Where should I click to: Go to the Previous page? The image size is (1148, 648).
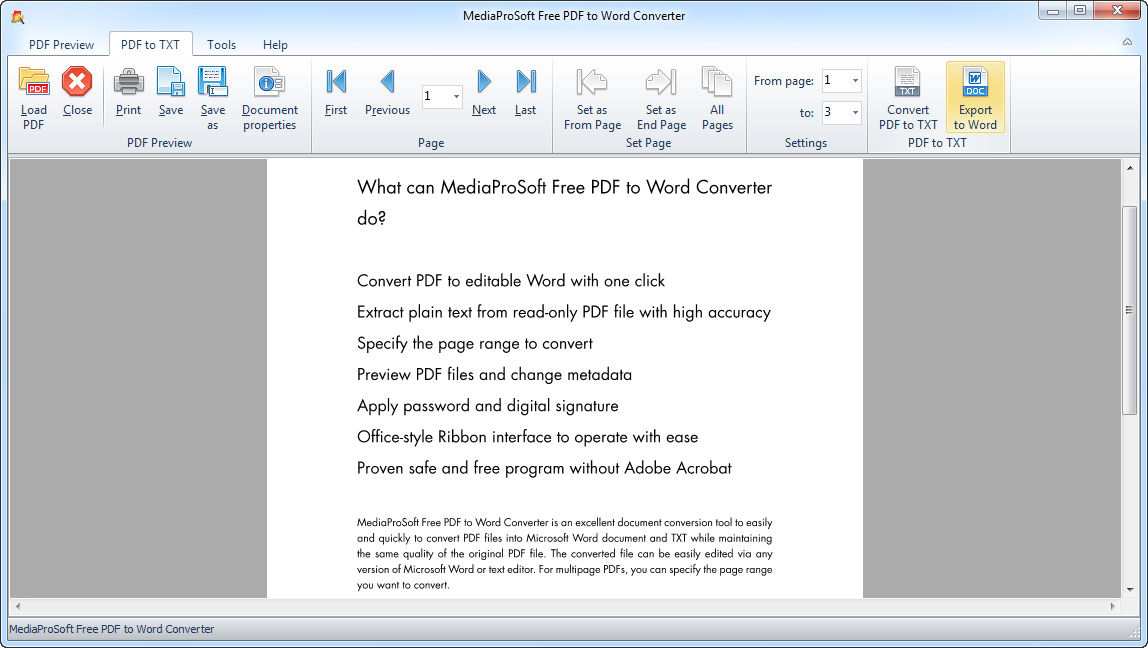(x=387, y=92)
